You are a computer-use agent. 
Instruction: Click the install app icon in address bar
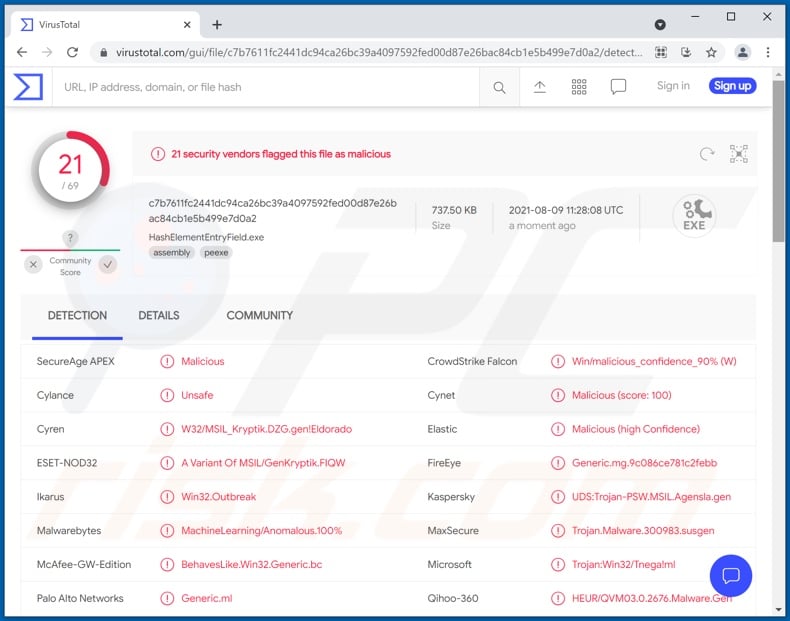(686, 52)
